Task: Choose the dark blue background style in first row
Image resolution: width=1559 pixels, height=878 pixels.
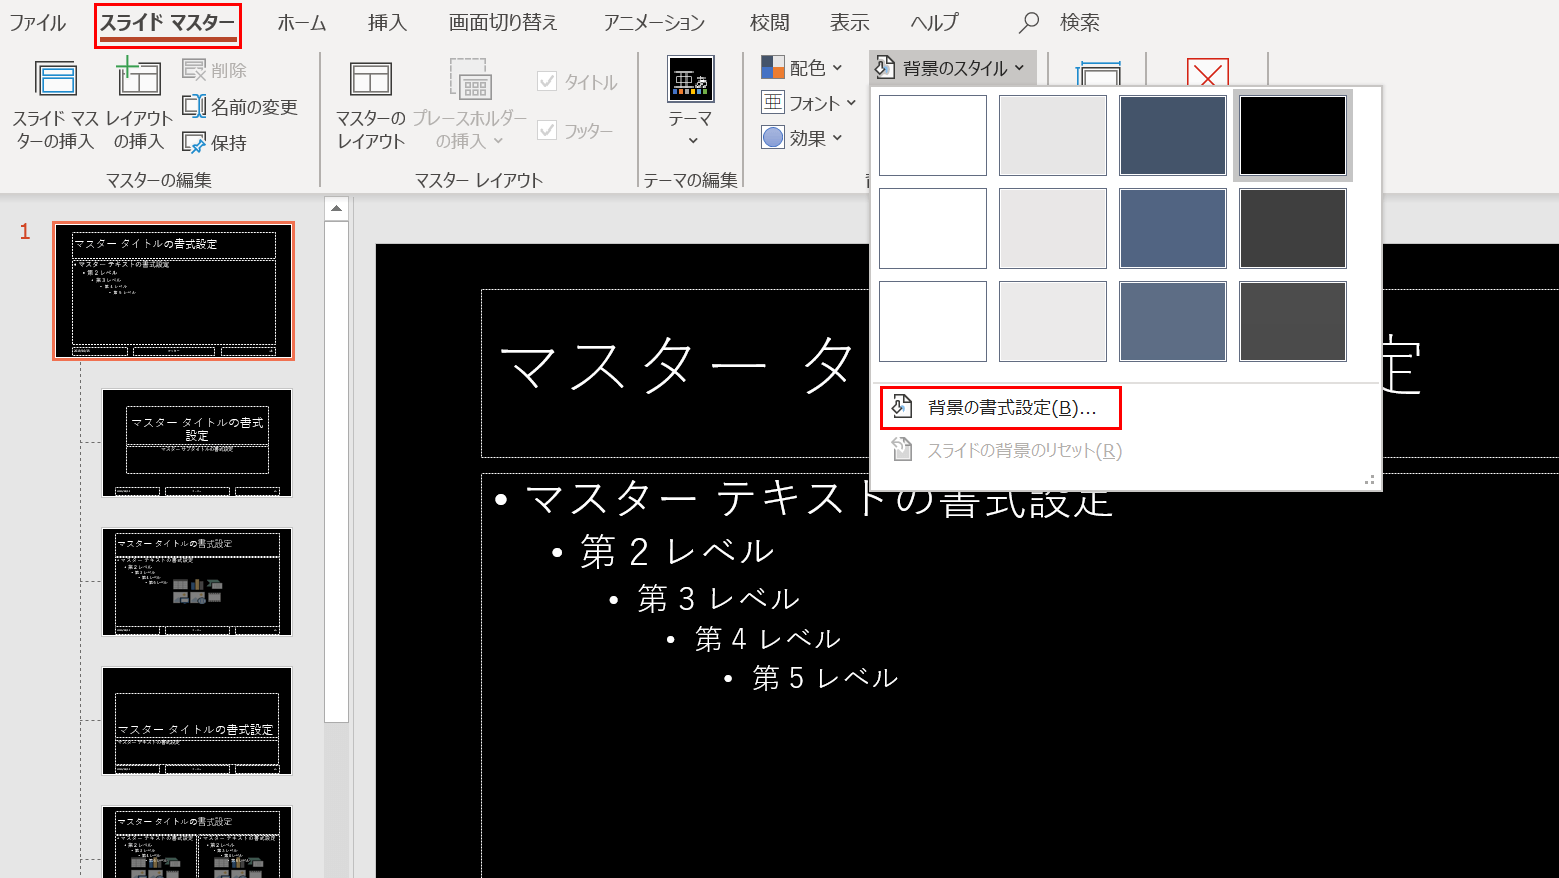Action: [x=1173, y=135]
